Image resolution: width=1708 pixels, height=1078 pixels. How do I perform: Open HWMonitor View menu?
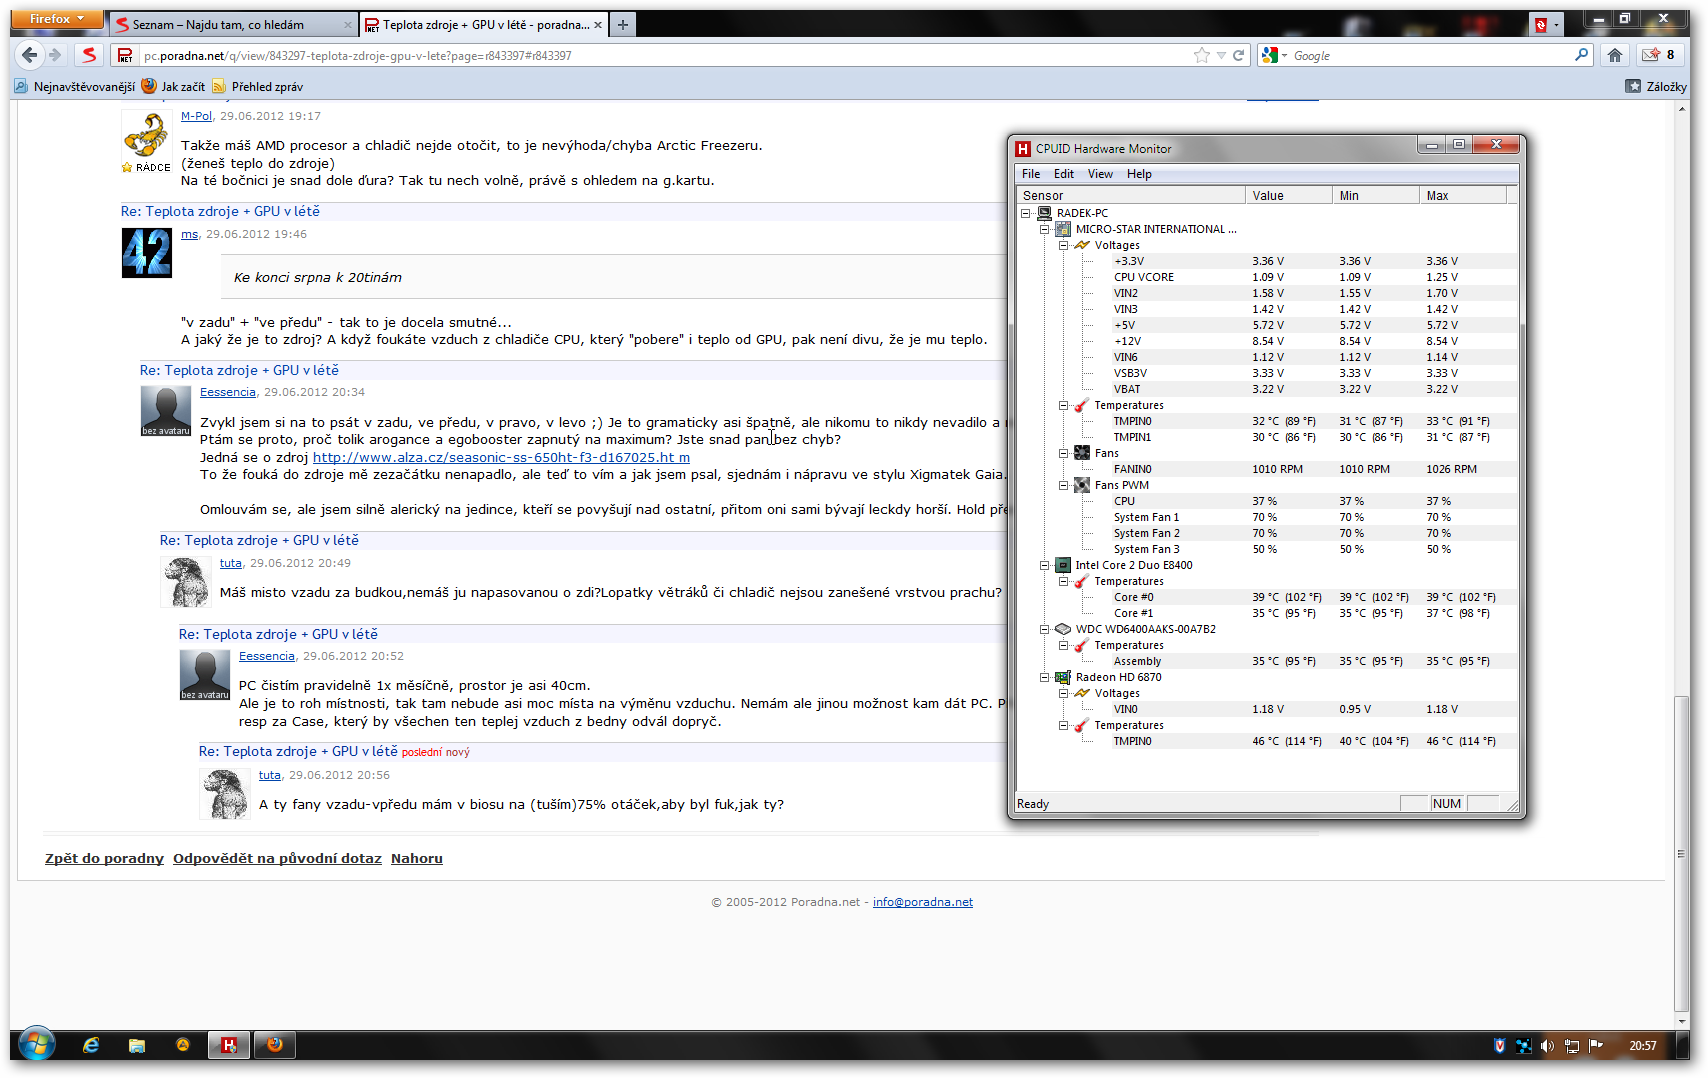pyautogui.click(x=1100, y=174)
